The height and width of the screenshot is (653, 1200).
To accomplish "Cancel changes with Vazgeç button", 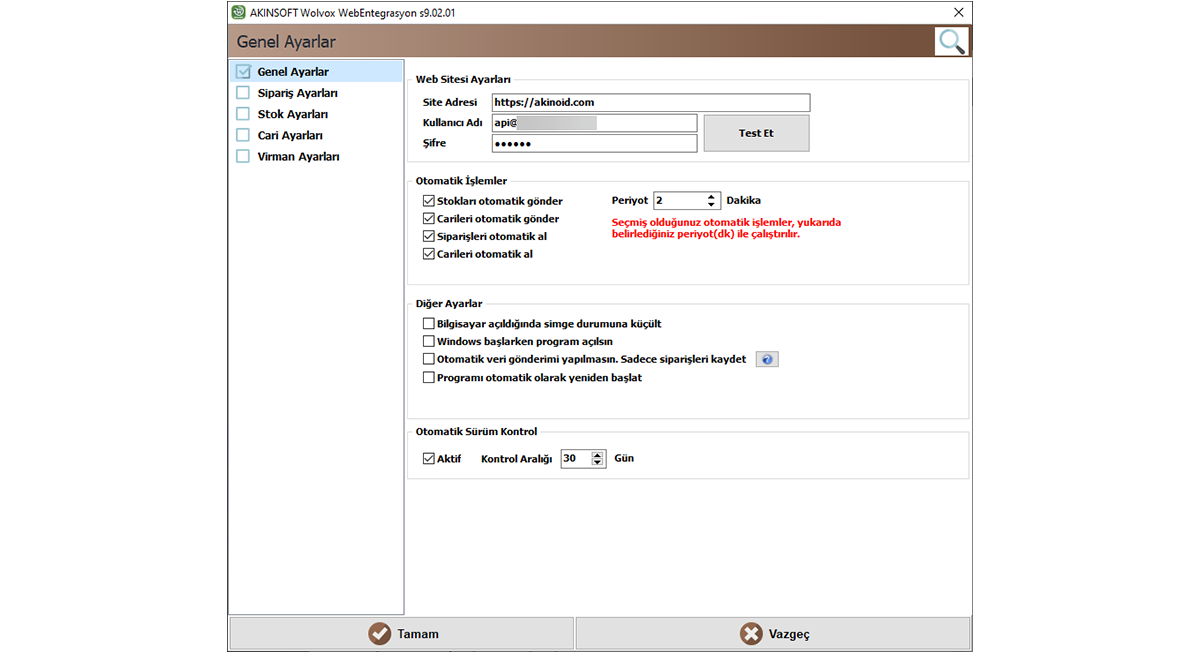I will pyautogui.click(x=773, y=634).
